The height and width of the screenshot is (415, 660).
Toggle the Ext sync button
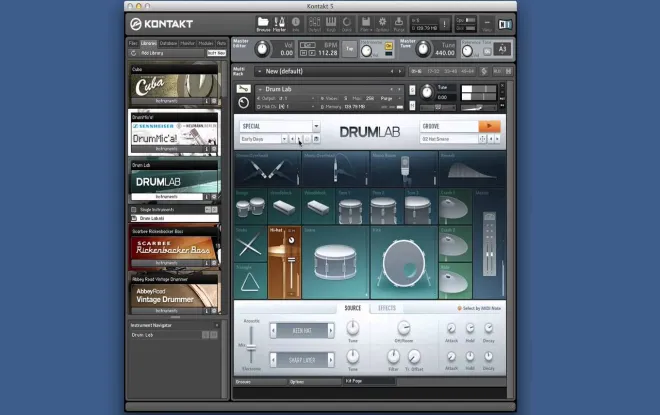[308, 45]
